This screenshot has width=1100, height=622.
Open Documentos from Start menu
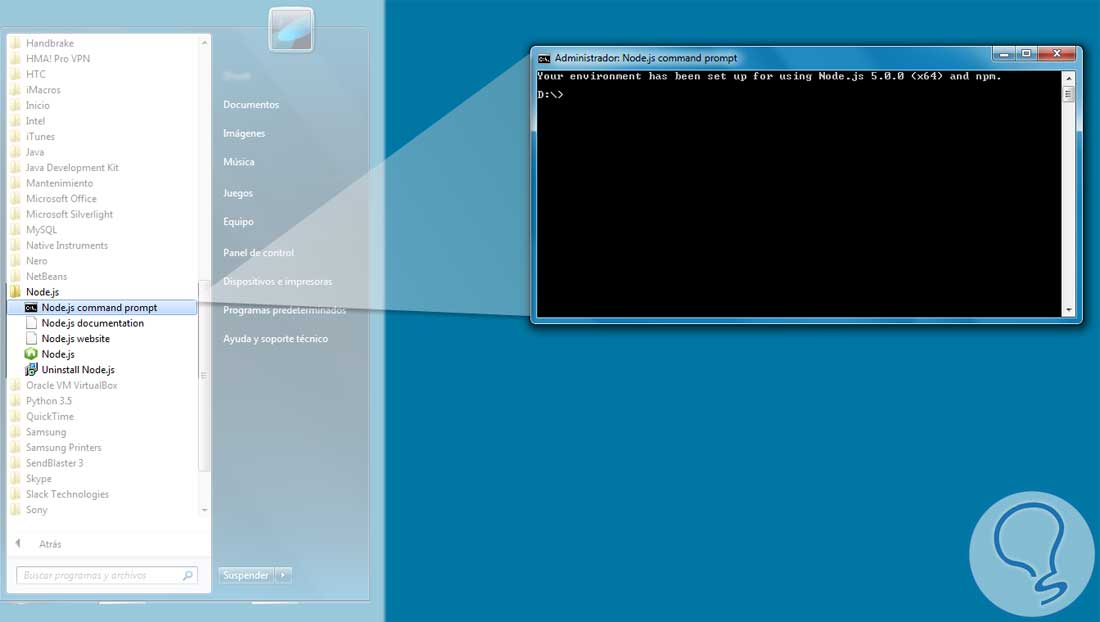251,104
